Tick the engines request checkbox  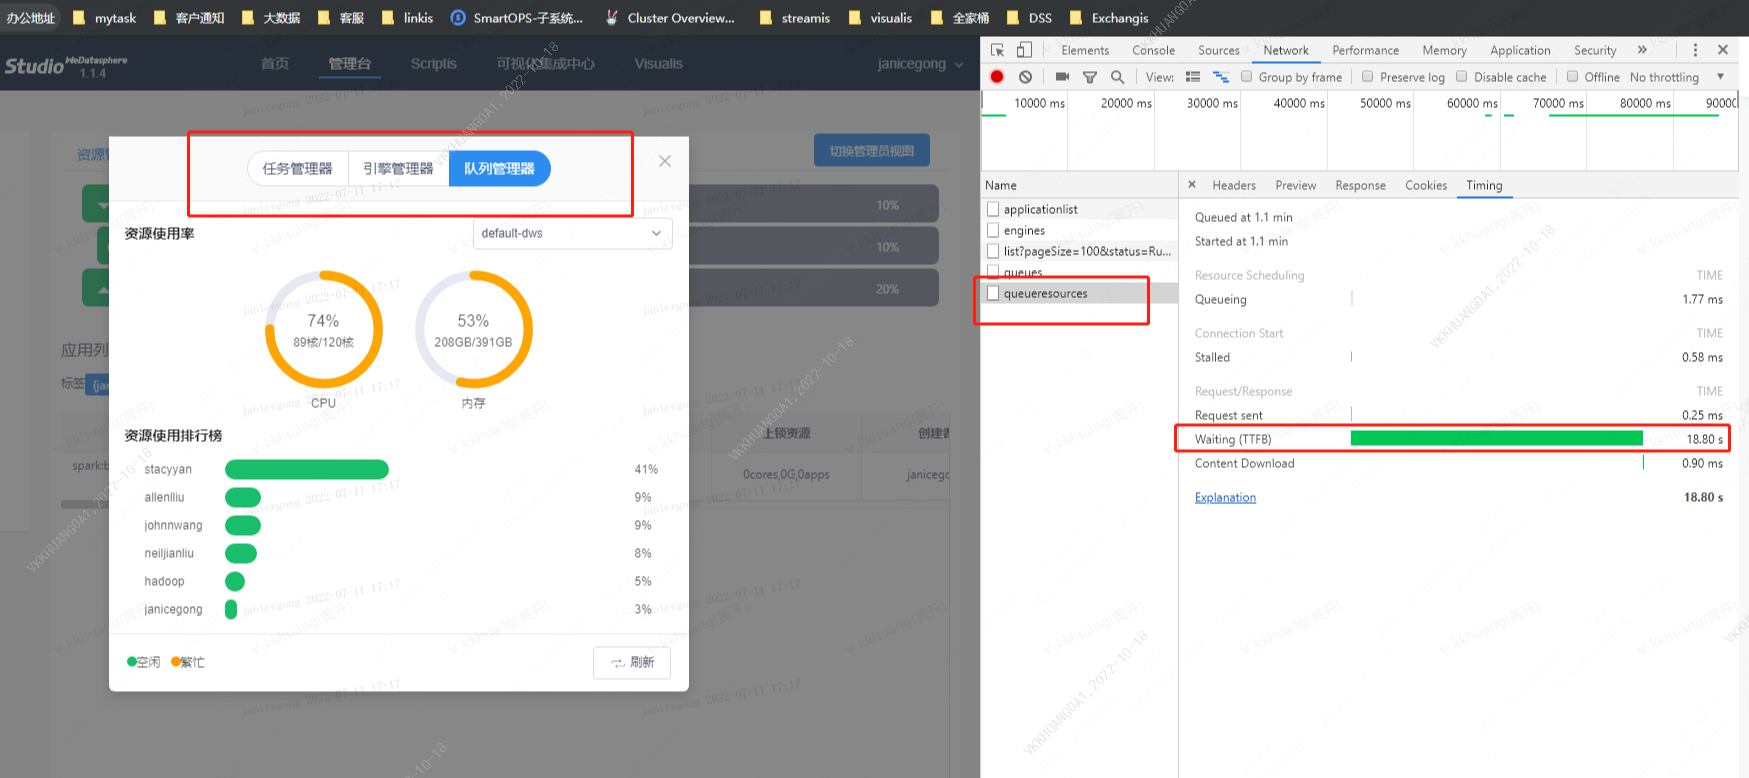click(x=993, y=230)
